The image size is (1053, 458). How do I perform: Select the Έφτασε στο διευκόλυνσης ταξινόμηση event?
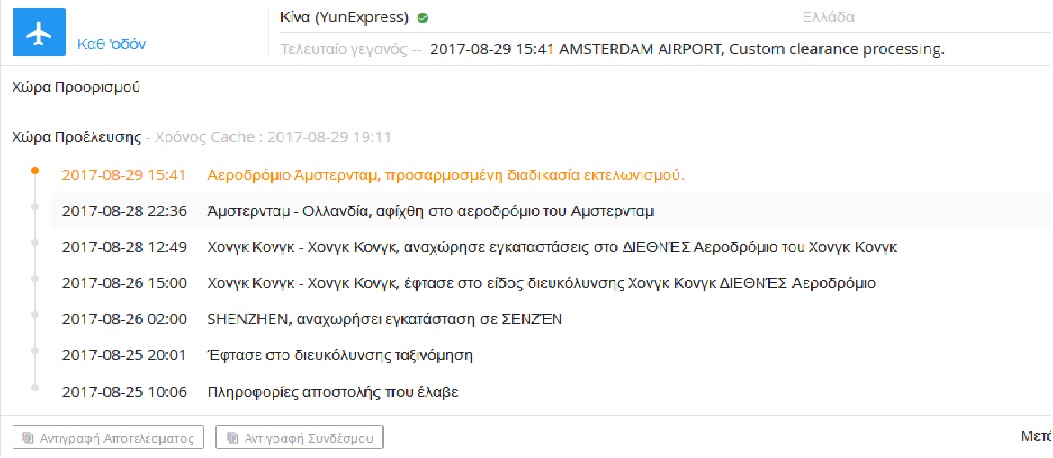339,355
